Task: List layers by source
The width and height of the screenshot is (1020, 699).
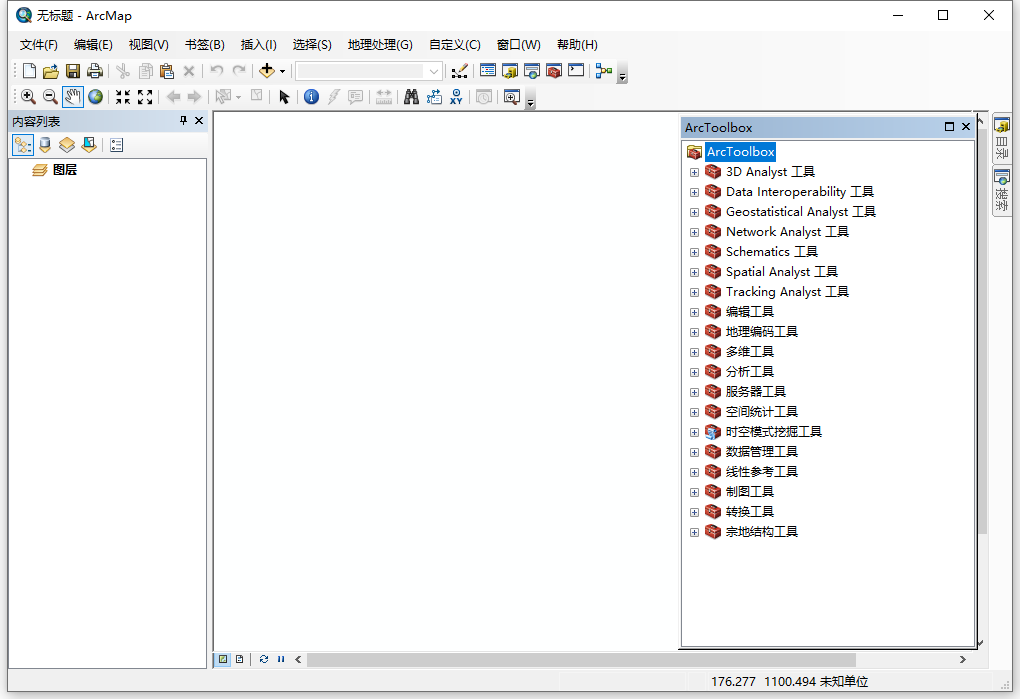Action: pyautogui.click(x=45, y=145)
